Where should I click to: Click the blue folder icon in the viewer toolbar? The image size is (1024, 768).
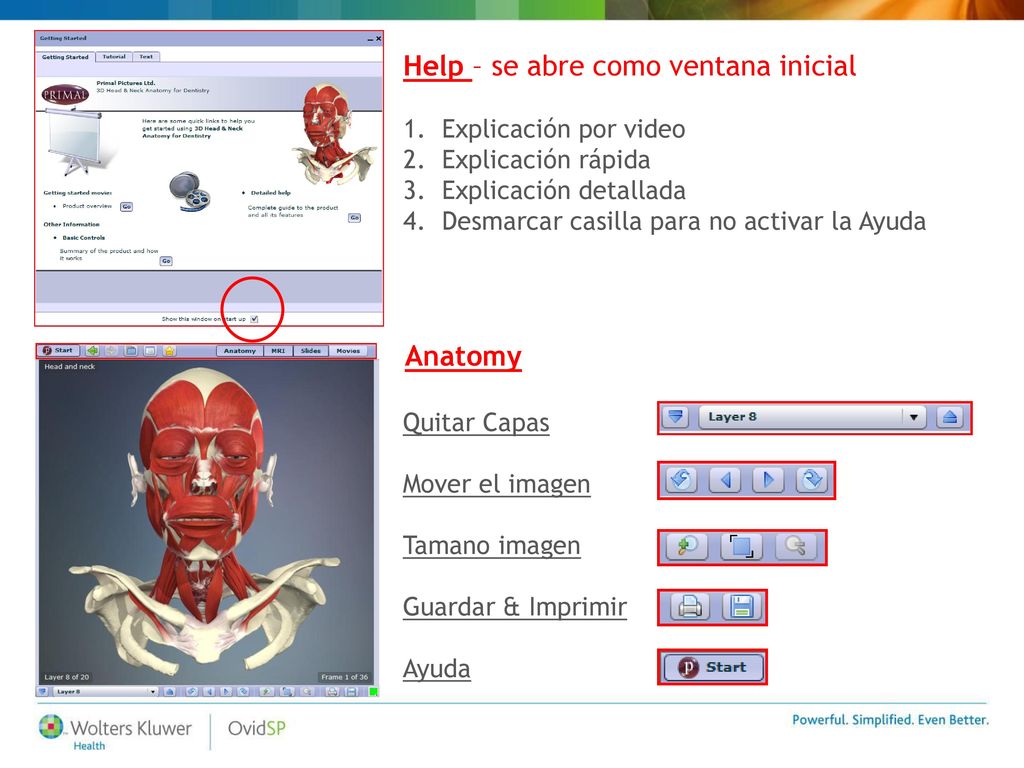131,351
